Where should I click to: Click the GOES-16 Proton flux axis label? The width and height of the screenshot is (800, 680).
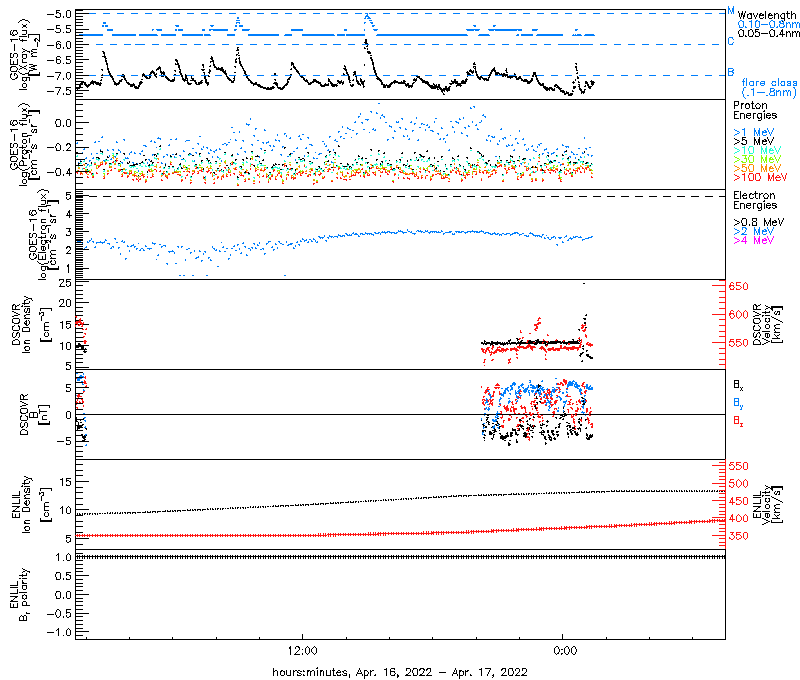point(25,145)
